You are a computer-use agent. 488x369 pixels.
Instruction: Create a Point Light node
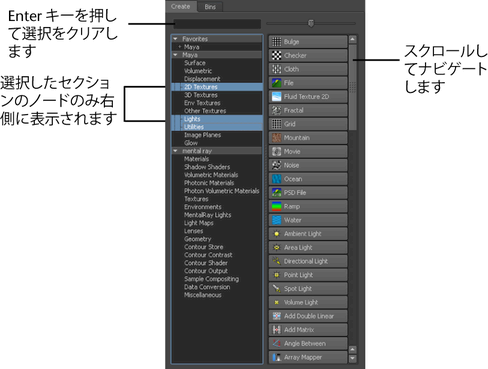[x=308, y=275]
